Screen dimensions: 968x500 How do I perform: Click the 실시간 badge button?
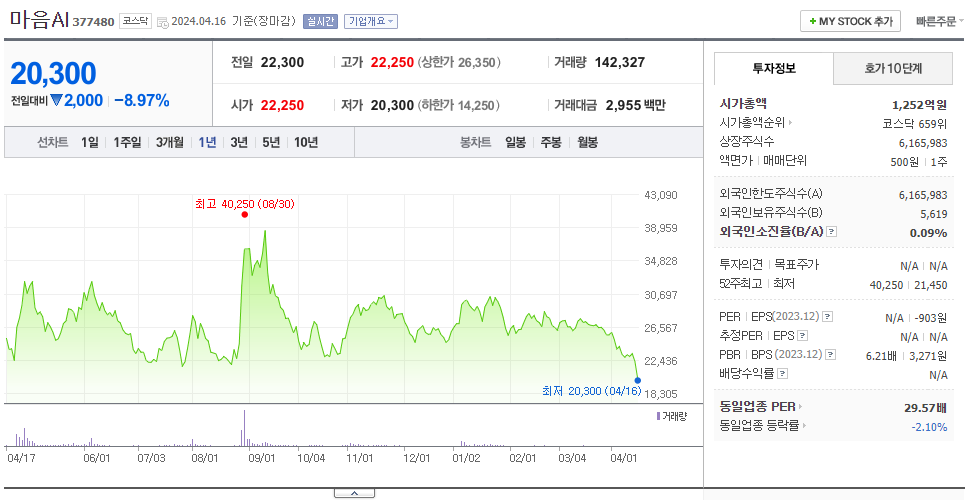pos(320,21)
